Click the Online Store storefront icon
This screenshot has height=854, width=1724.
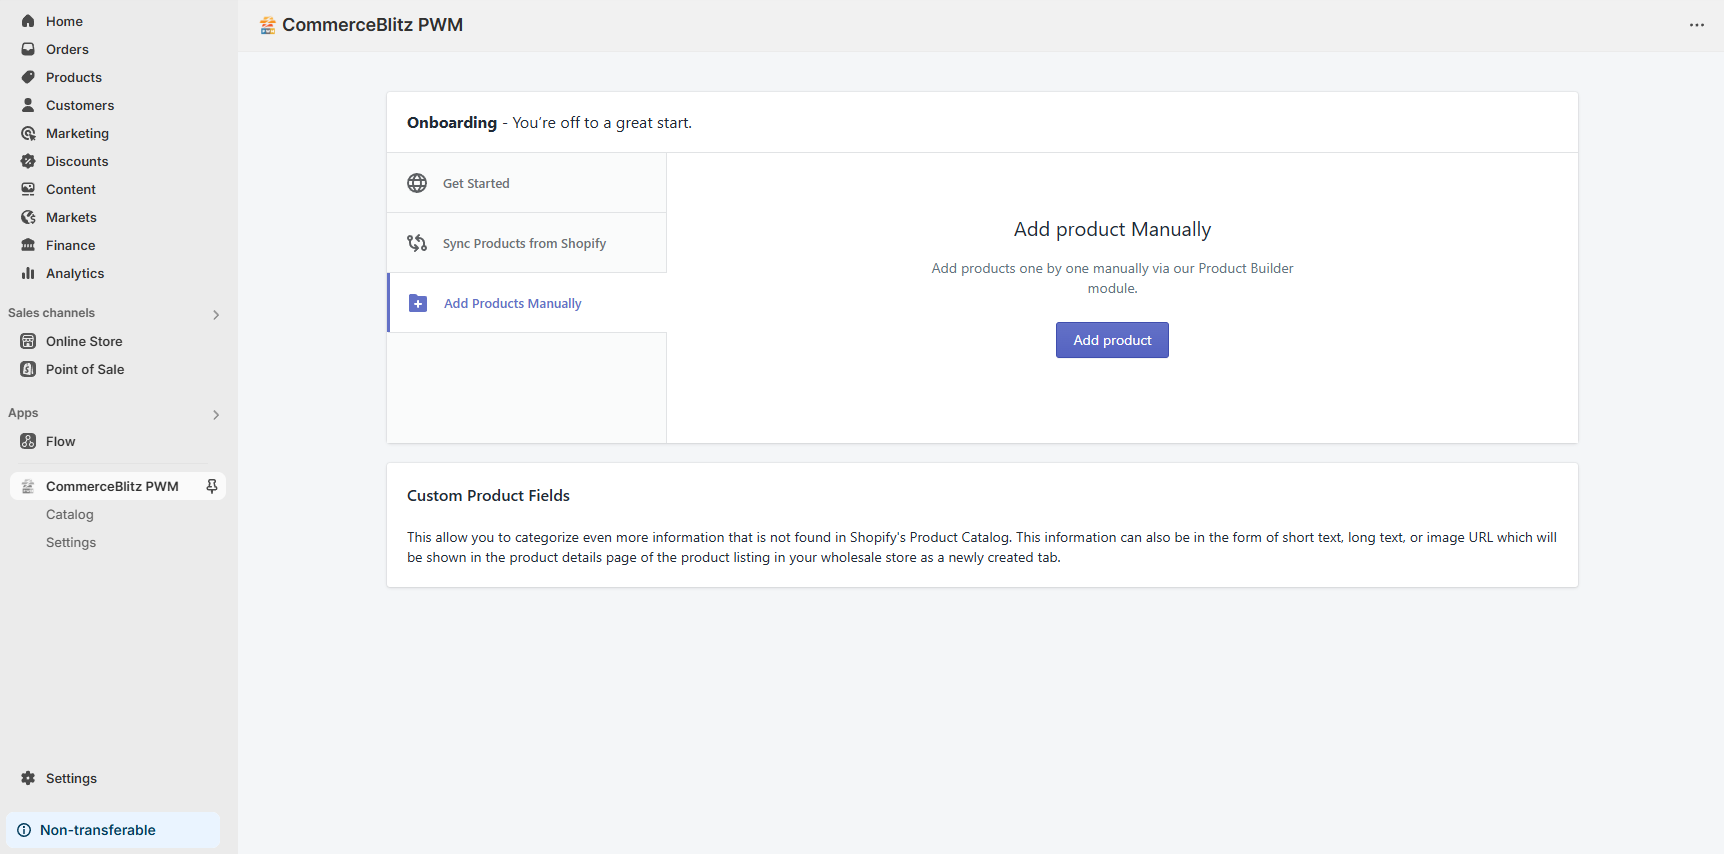[28, 341]
